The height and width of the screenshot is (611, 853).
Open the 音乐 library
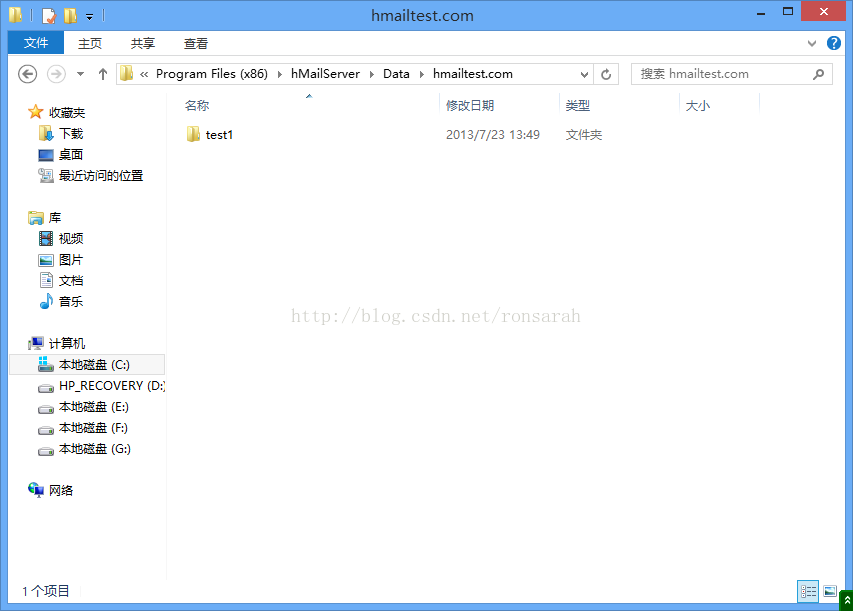pyautogui.click(x=71, y=301)
